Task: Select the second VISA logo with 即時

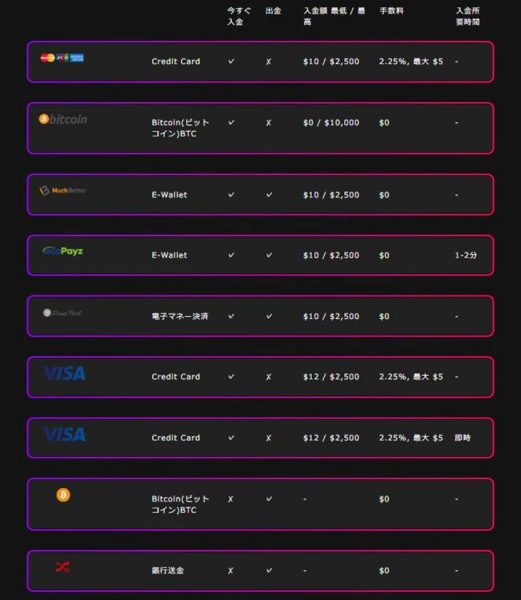Action: [64, 434]
